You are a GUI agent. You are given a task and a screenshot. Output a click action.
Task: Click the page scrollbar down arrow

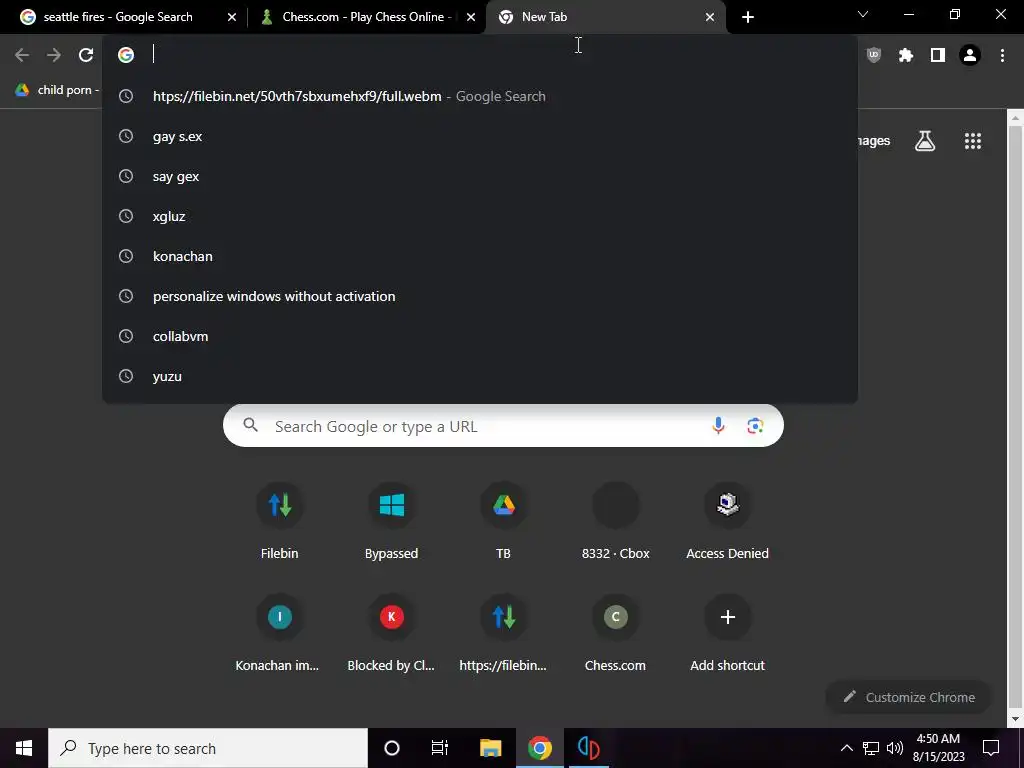pyautogui.click(x=1015, y=719)
